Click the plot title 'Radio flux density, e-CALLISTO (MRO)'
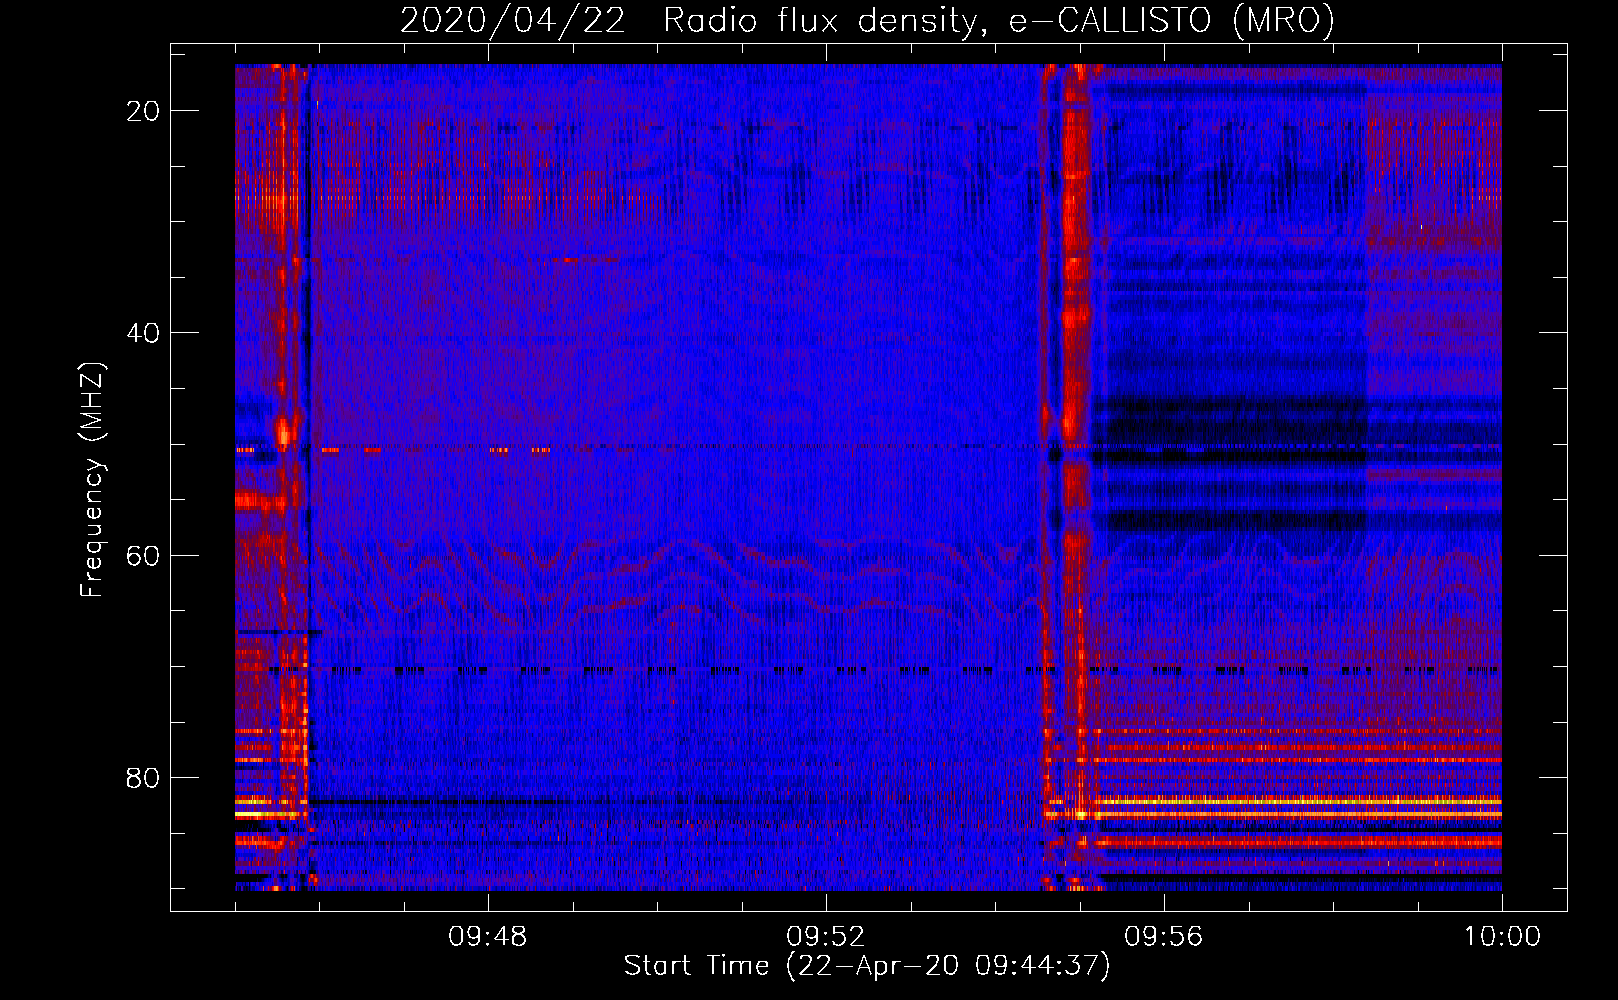 [999, 20]
